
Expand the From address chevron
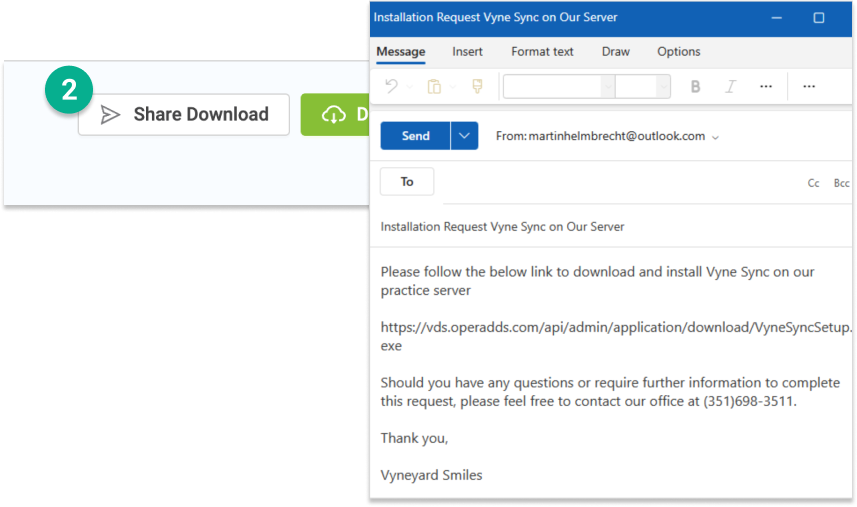[715, 137]
